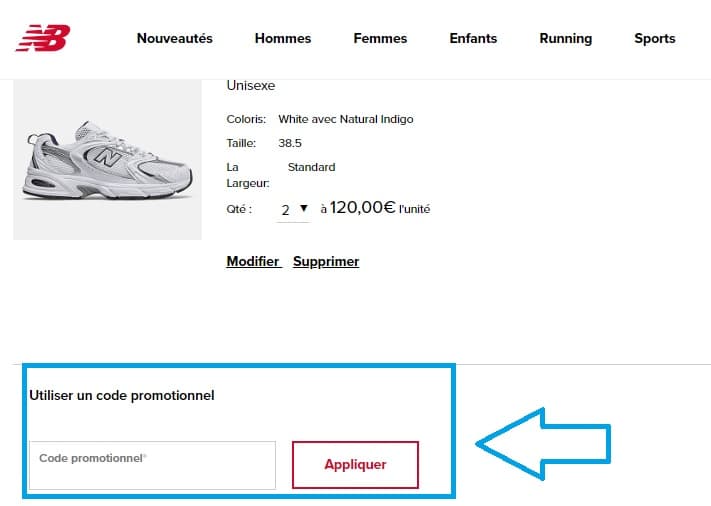Click the blue arrow pointing left

(x=544, y=442)
